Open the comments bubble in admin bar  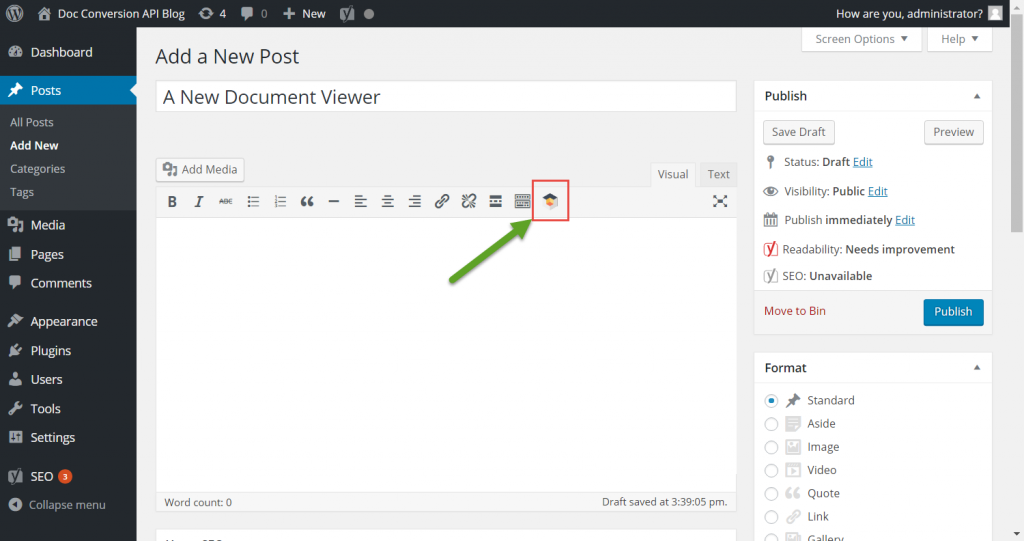[254, 13]
